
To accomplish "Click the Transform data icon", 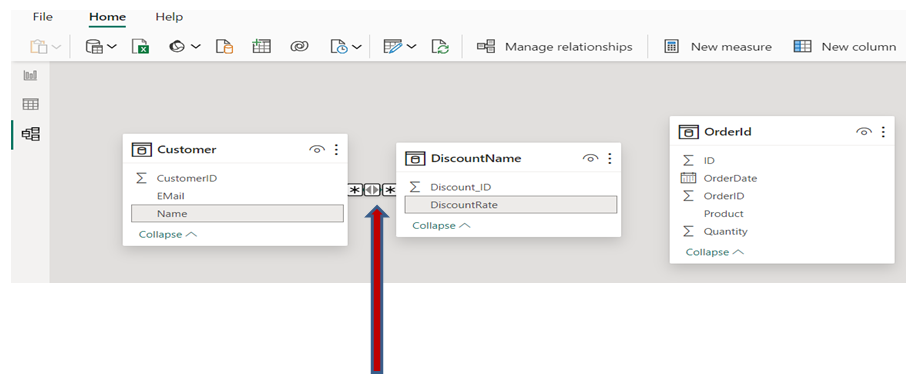I will click(393, 47).
